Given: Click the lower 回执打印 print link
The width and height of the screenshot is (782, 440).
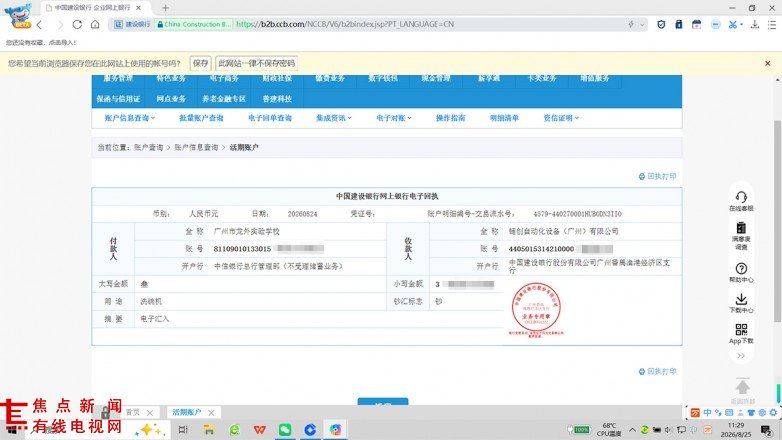Looking at the screenshot, I should [657, 372].
